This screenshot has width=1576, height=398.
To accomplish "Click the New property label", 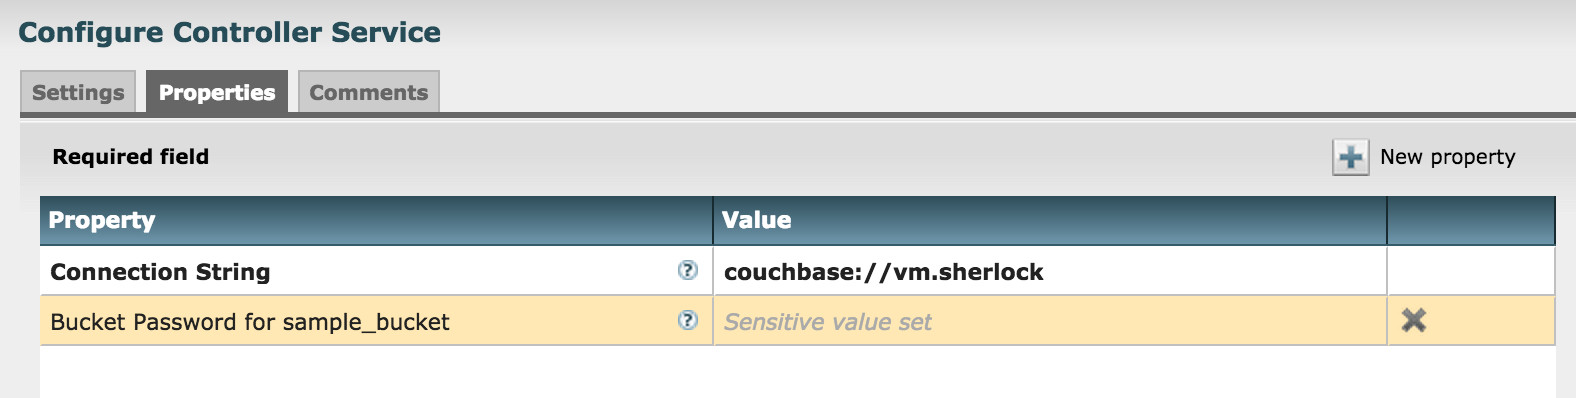I will coord(1447,157).
